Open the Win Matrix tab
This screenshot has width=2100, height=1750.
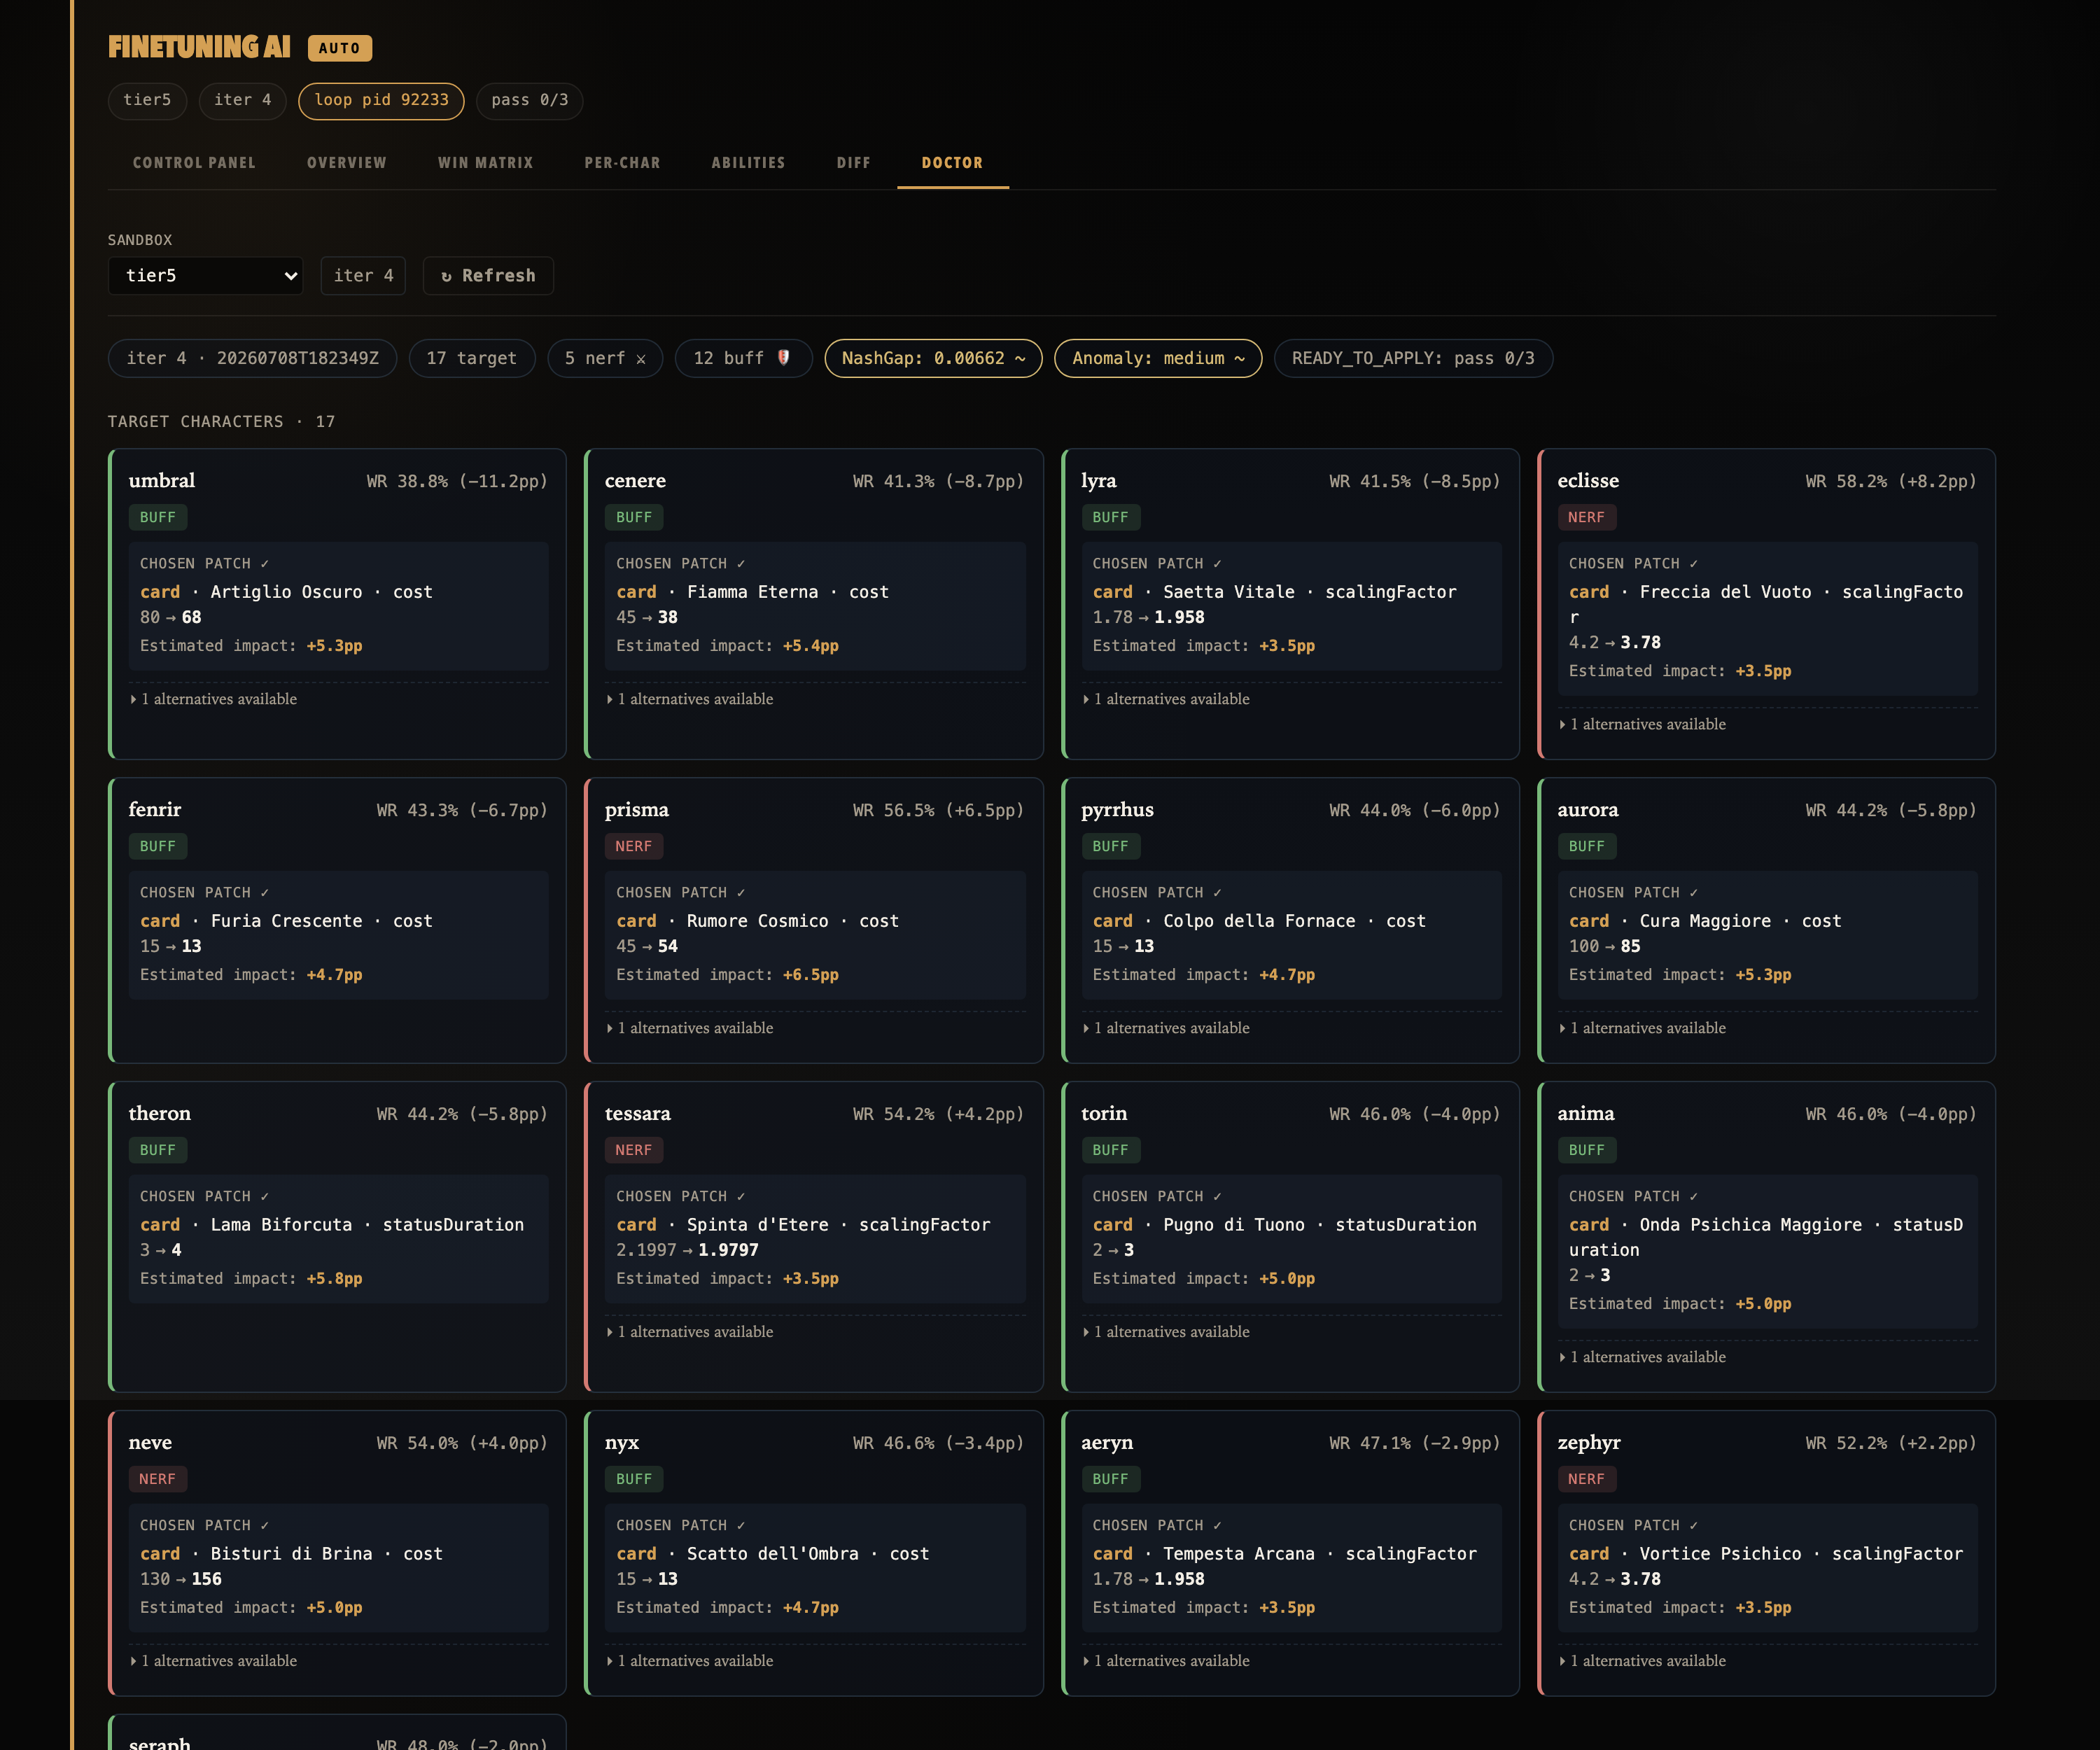tap(485, 162)
